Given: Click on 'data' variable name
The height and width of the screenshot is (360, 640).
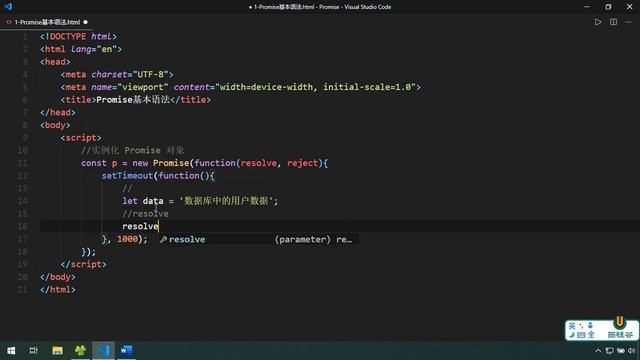Looking at the screenshot, I should point(153,201).
